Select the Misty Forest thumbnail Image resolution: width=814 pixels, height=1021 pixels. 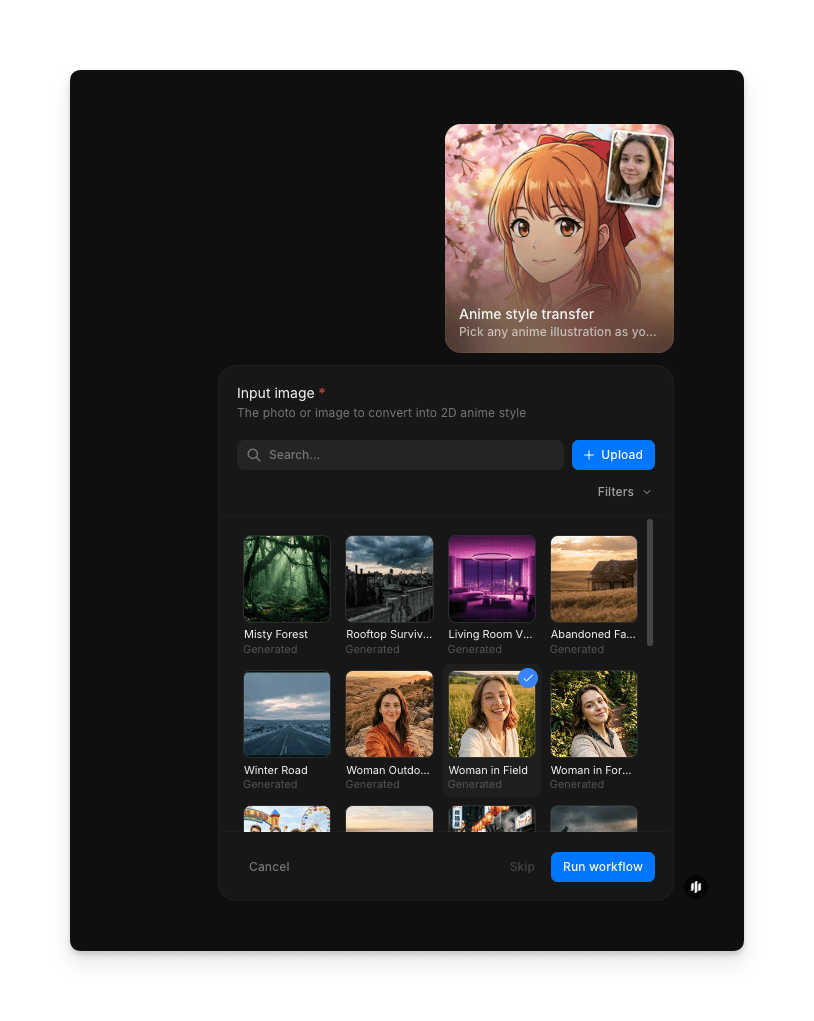point(287,579)
